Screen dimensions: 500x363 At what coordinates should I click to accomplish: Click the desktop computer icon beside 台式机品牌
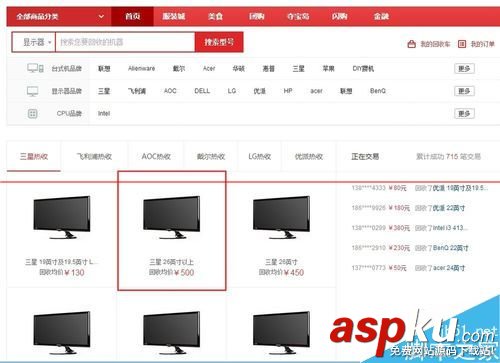pyautogui.click(x=35, y=68)
